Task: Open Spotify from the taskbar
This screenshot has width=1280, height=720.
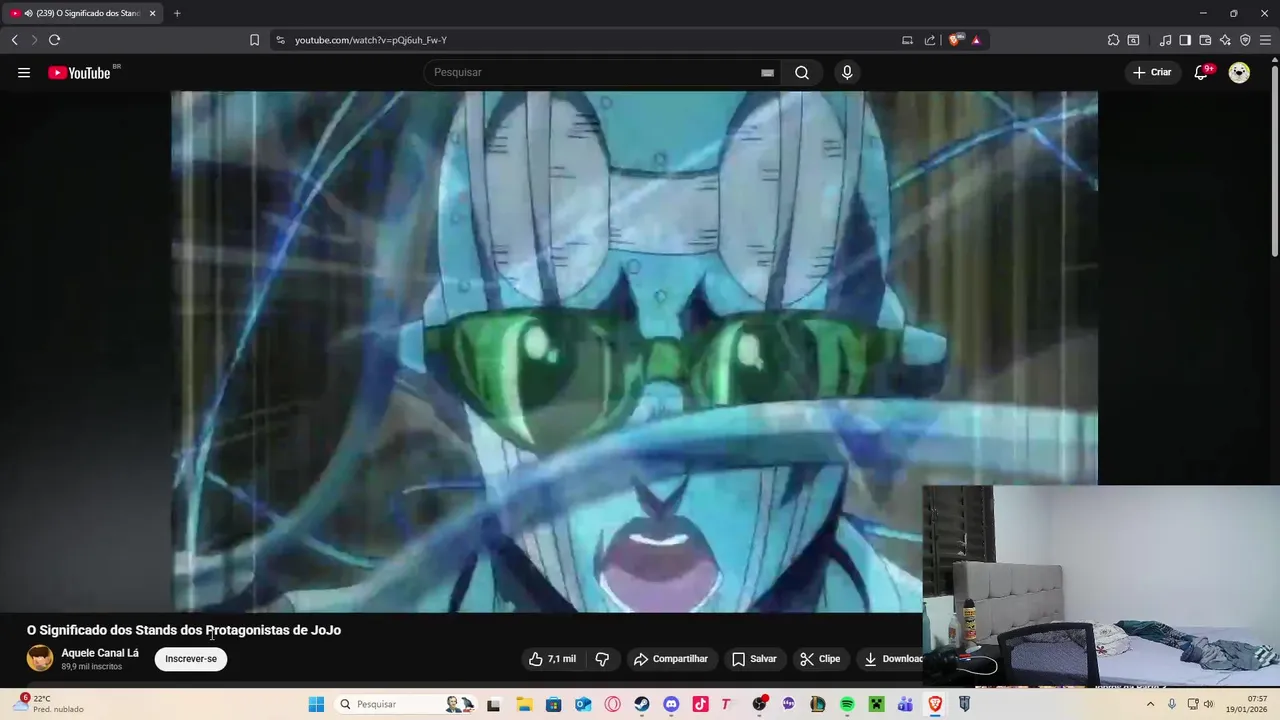Action: pyautogui.click(x=847, y=704)
